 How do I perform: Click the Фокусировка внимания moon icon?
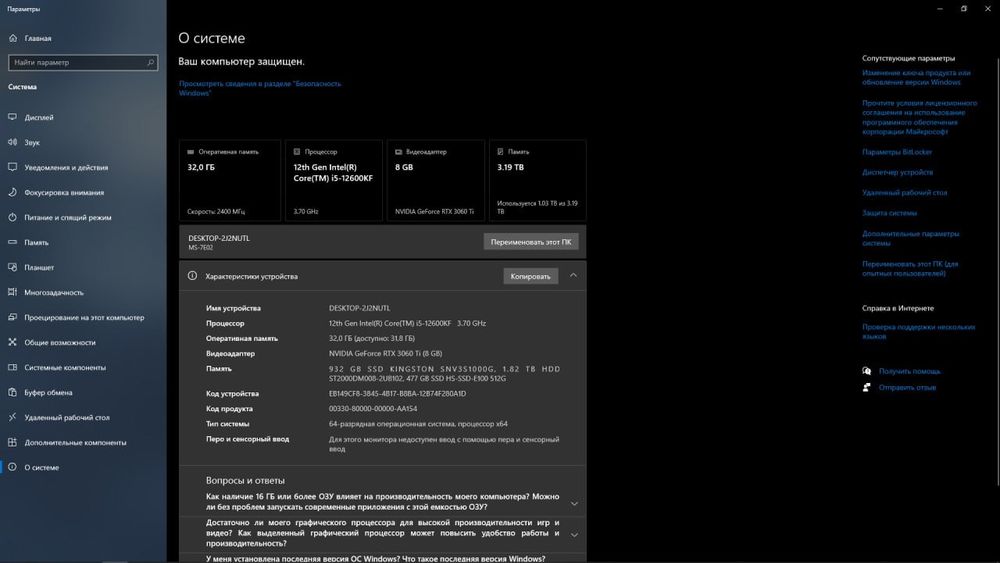pyautogui.click(x=13, y=192)
